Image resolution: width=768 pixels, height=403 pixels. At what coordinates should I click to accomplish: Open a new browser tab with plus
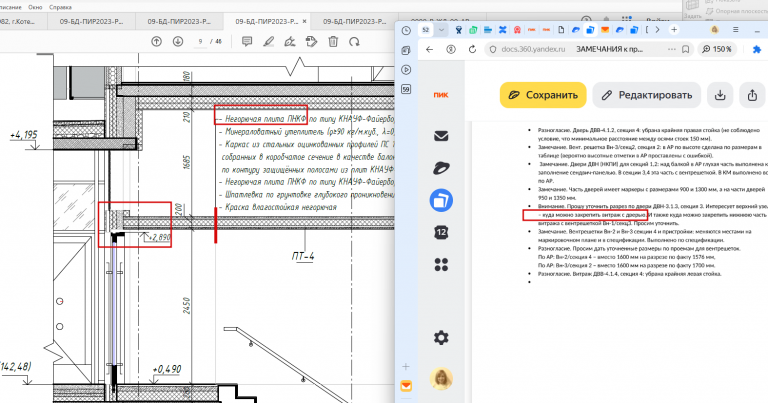click(674, 30)
